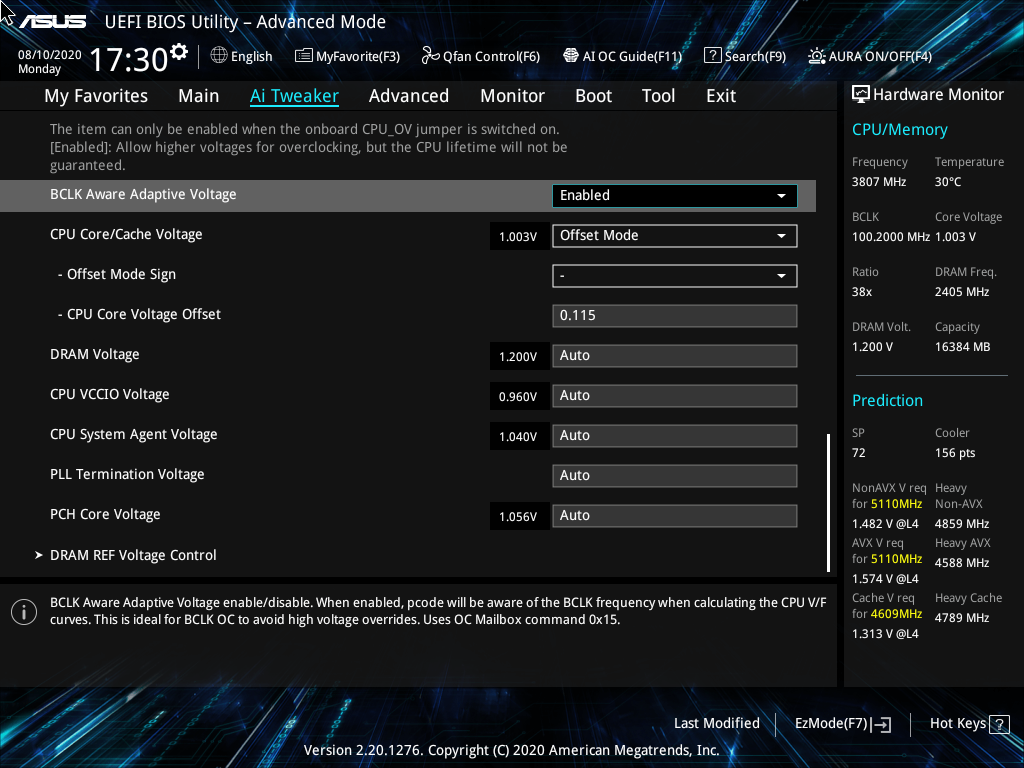Click CPU VCCIO Voltage Auto field
The image size is (1024, 768).
(x=675, y=396)
